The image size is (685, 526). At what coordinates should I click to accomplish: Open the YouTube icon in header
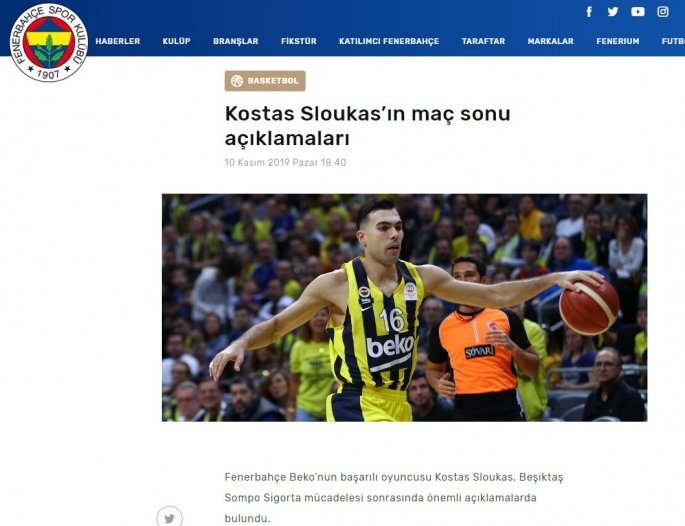(638, 12)
